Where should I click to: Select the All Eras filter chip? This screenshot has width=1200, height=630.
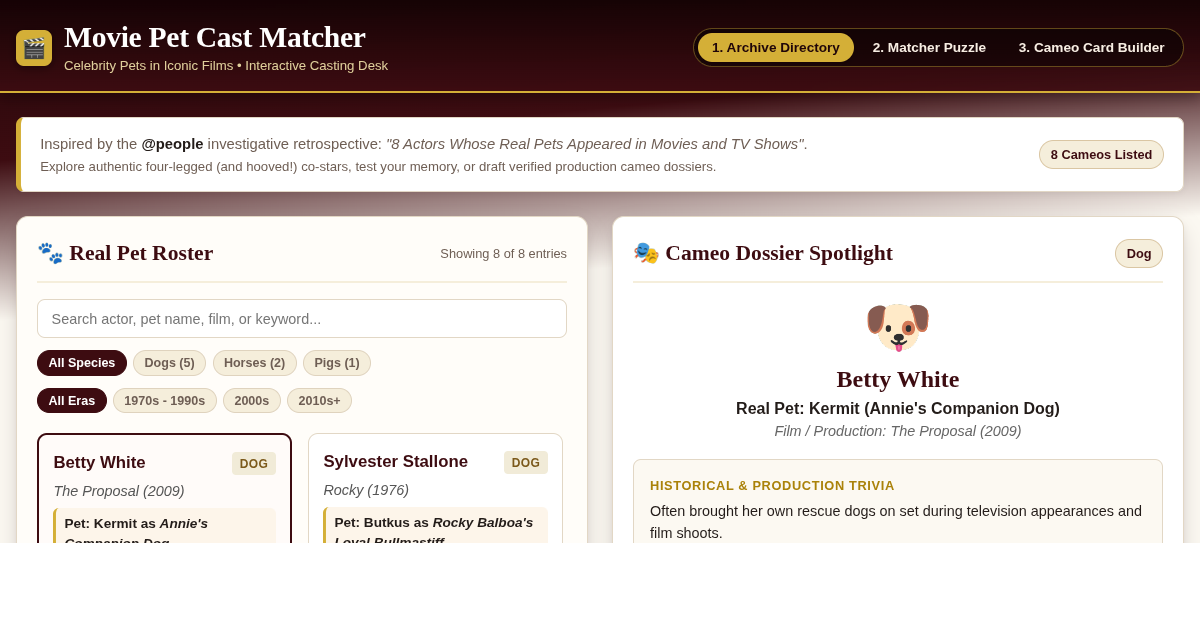pyautogui.click(x=72, y=401)
